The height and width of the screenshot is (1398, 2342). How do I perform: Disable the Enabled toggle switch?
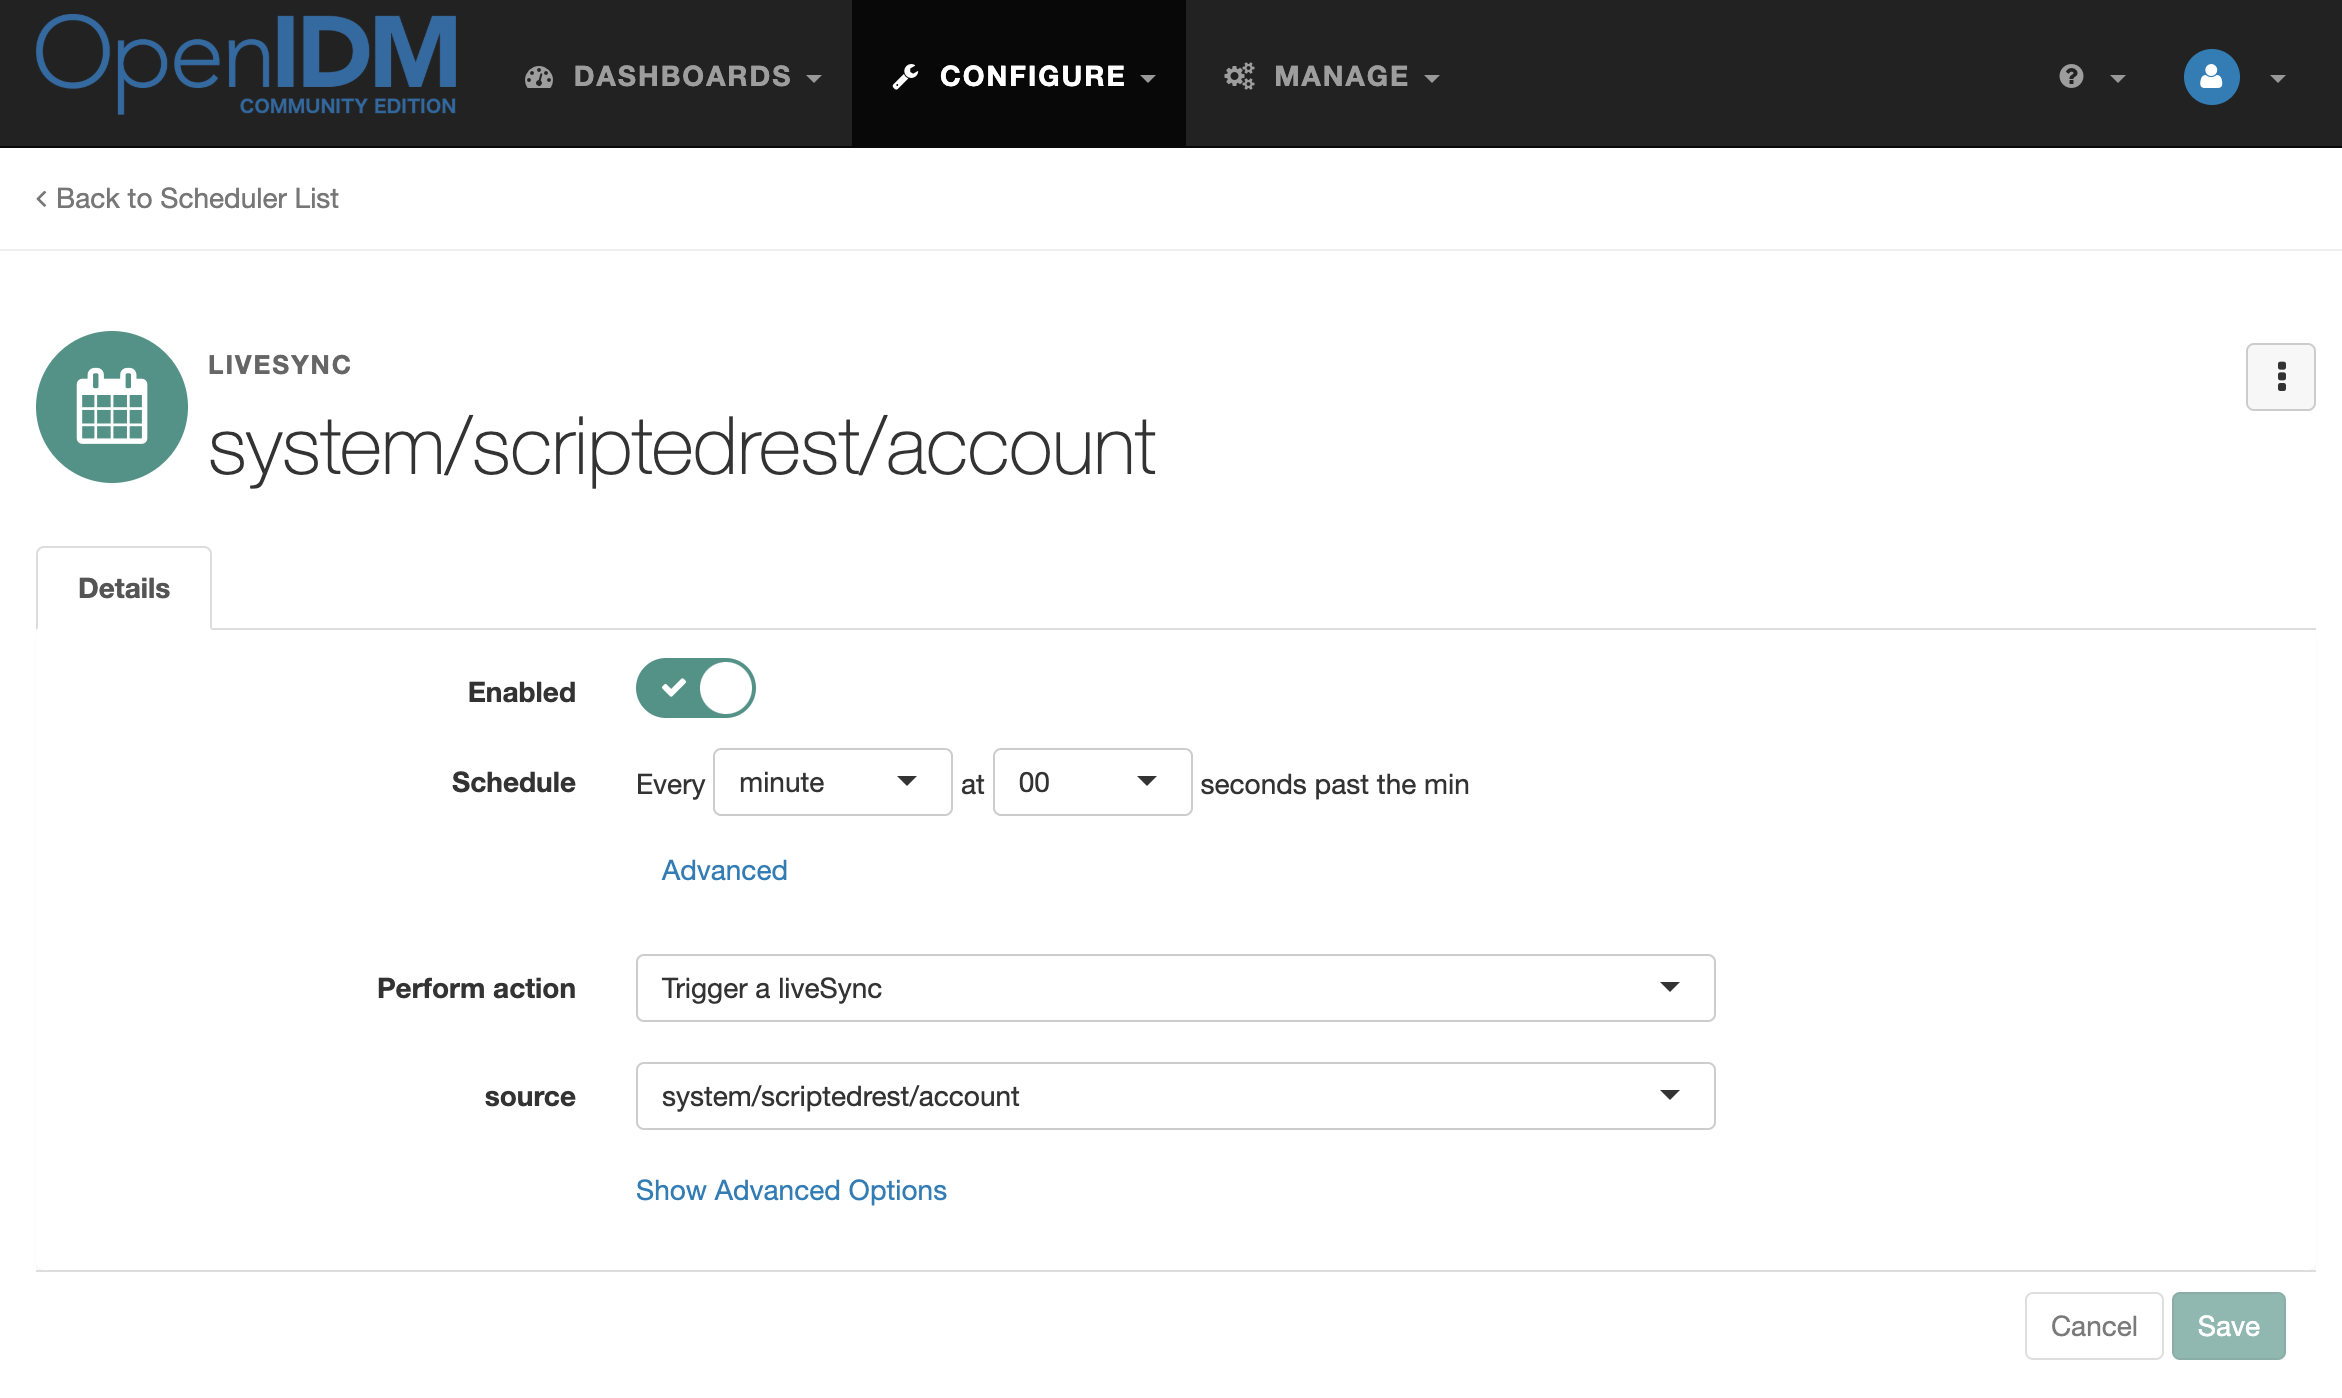click(x=695, y=688)
